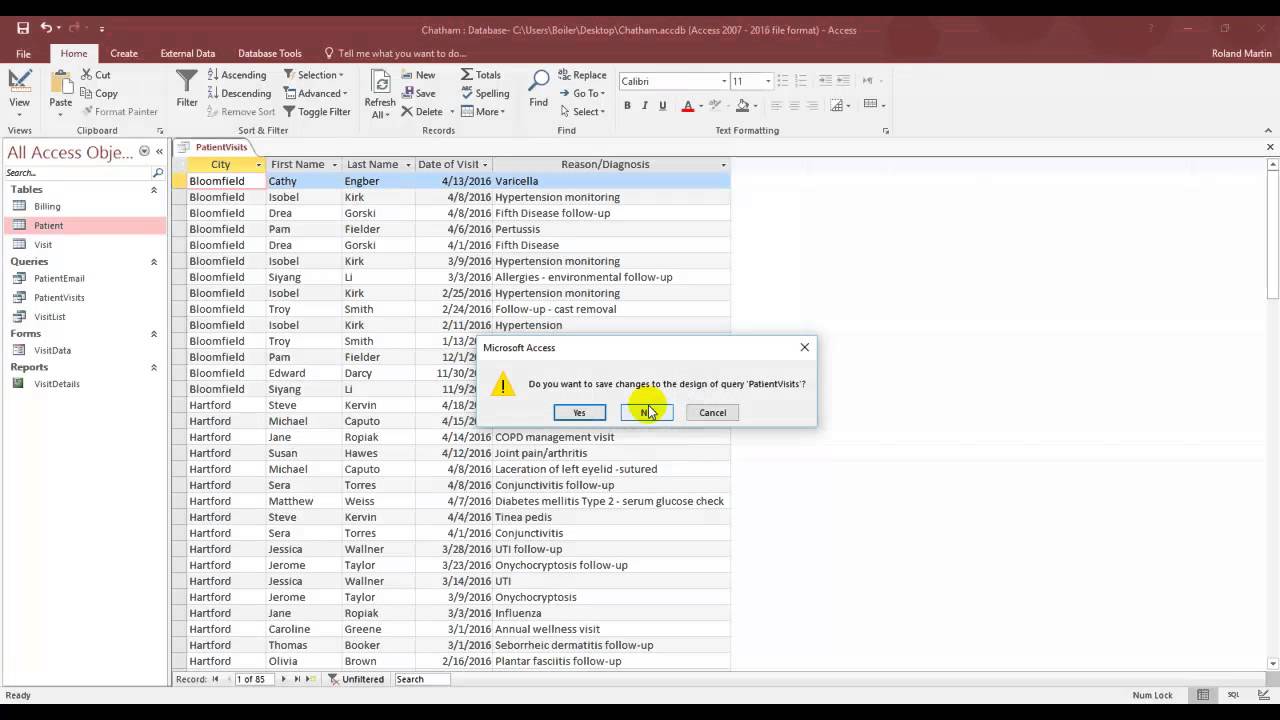Viewport: 1280px width, 720px height.
Task: Collapse the Forms group in navigation pane
Action: pyautogui.click(x=154, y=334)
